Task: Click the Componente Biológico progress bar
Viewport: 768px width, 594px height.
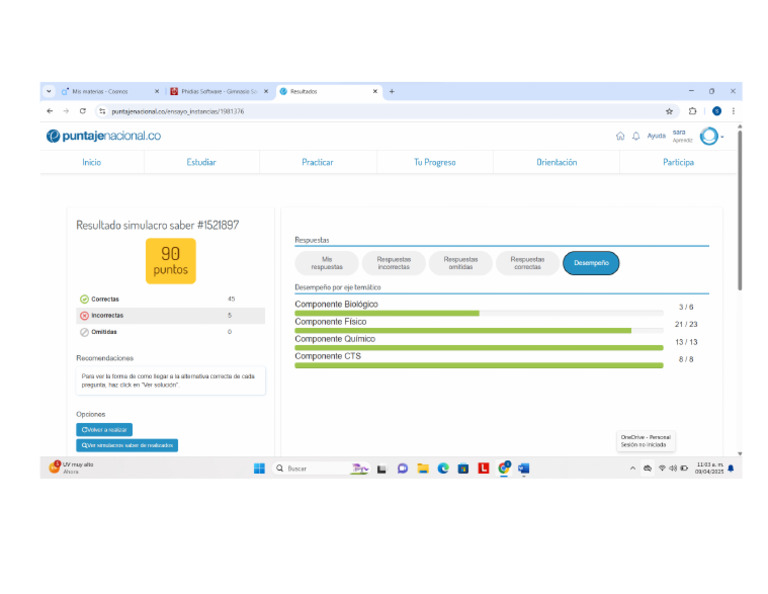Action: [478, 313]
